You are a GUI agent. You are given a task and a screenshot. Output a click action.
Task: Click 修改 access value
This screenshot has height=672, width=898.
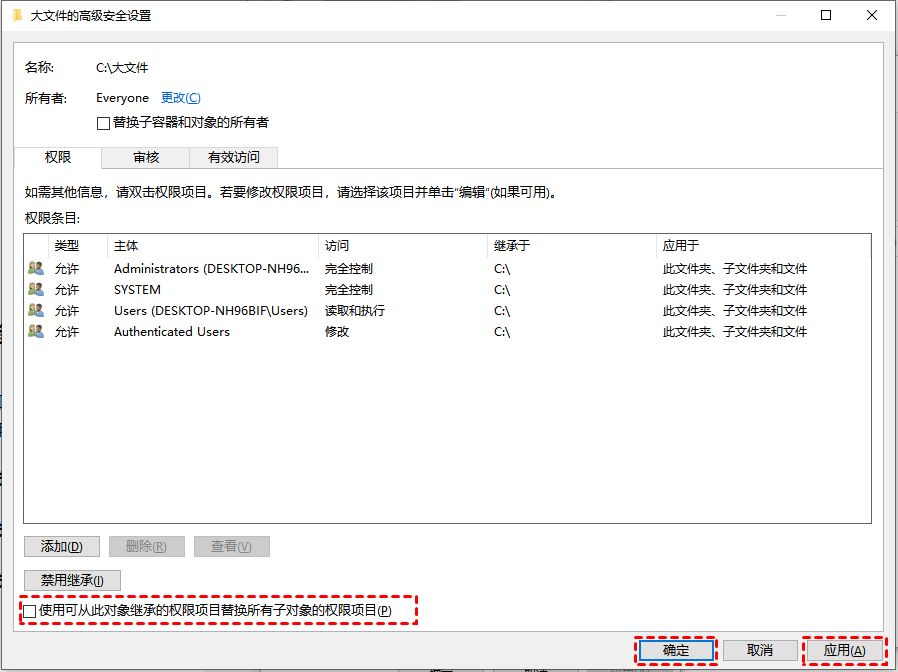[337, 332]
